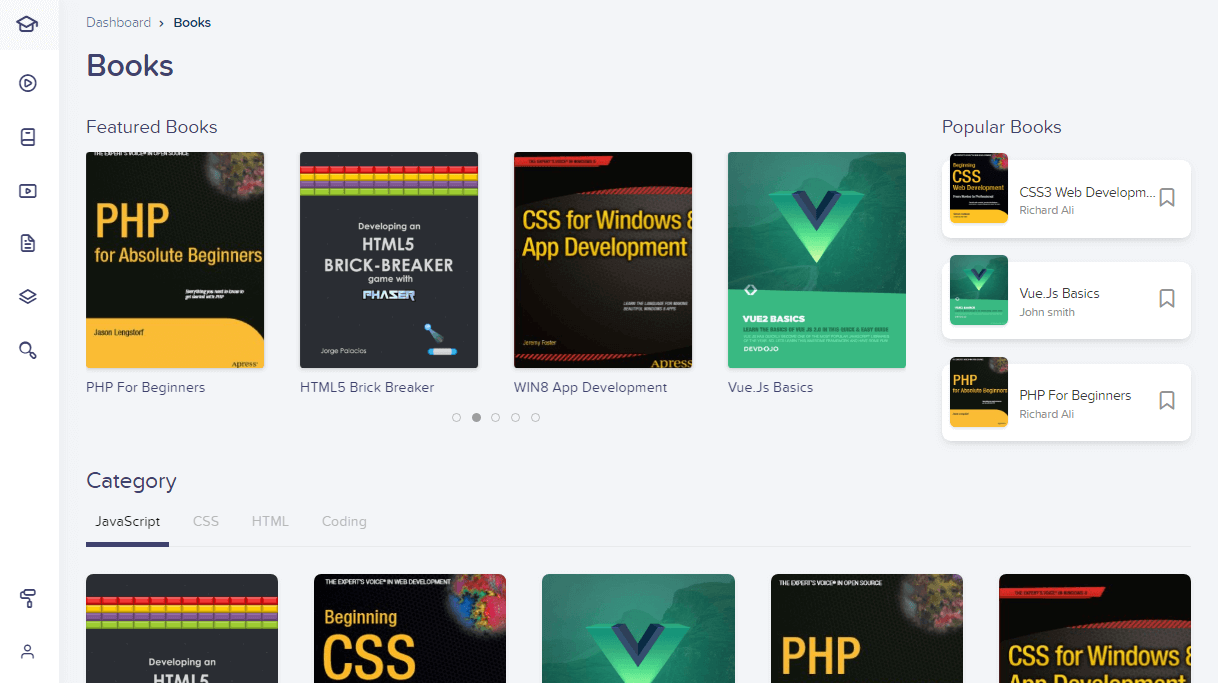Switch to the CSS category tab
Viewport: 1218px width, 683px height.
coord(206,521)
